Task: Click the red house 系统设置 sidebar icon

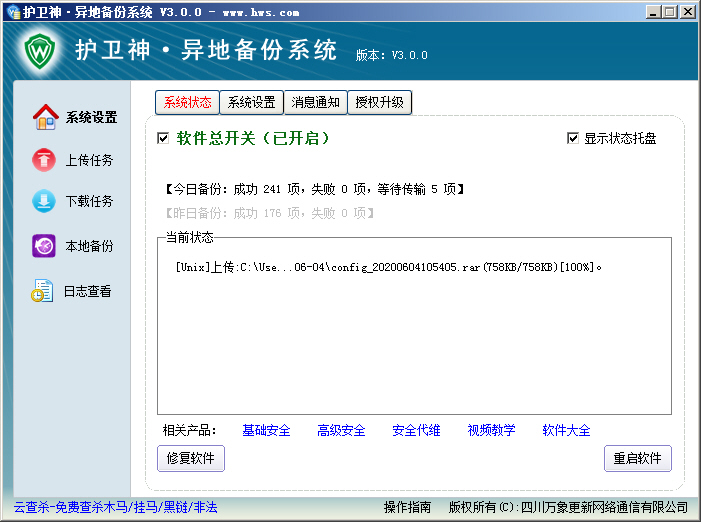Action: click(x=45, y=117)
